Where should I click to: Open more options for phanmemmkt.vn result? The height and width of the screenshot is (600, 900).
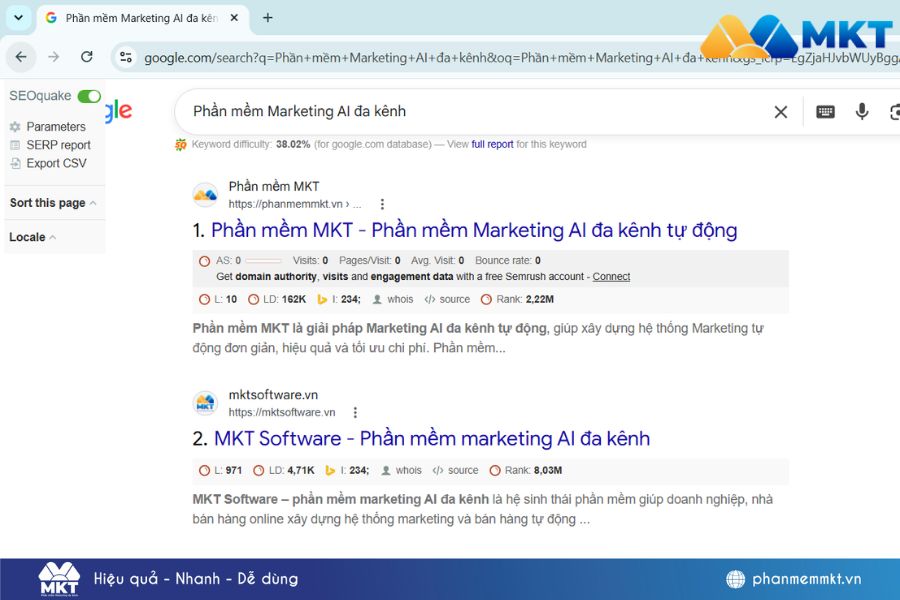[x=382, y=204]
